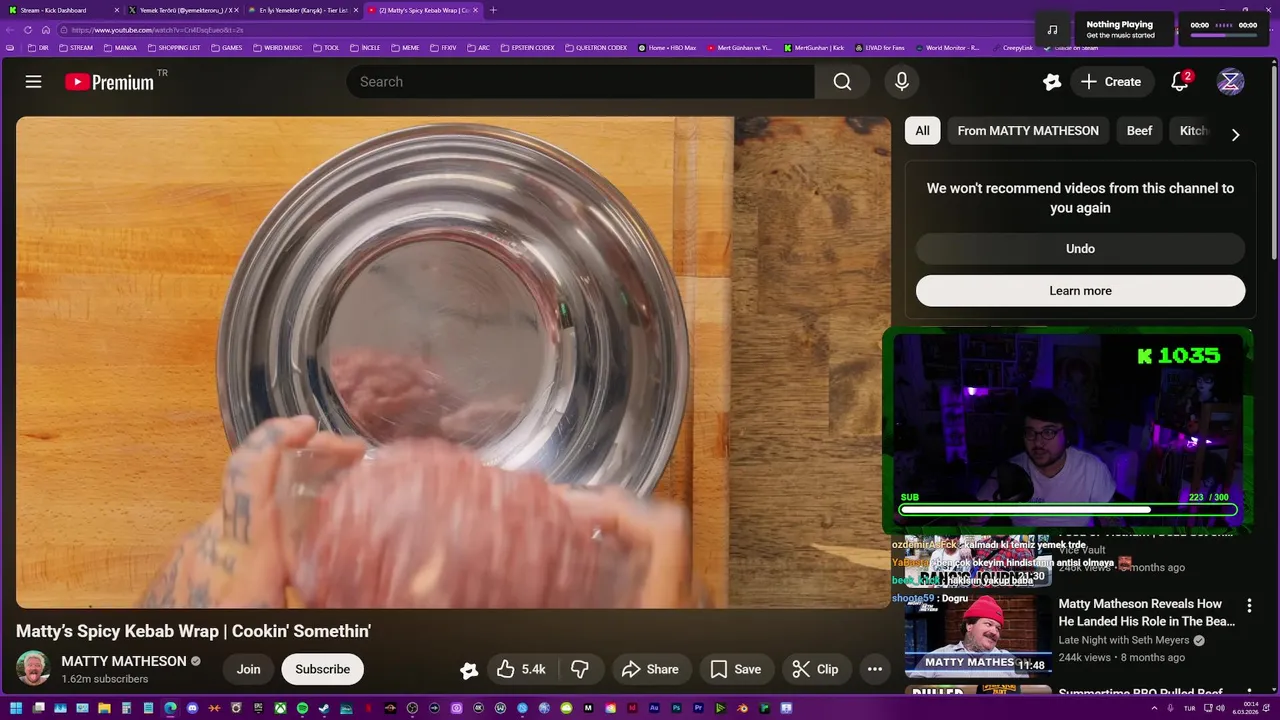Screen dimensions: 1280x720
Task: Select From MATTY MATHESON filter chip
Action: click(x=1028, y=130)
